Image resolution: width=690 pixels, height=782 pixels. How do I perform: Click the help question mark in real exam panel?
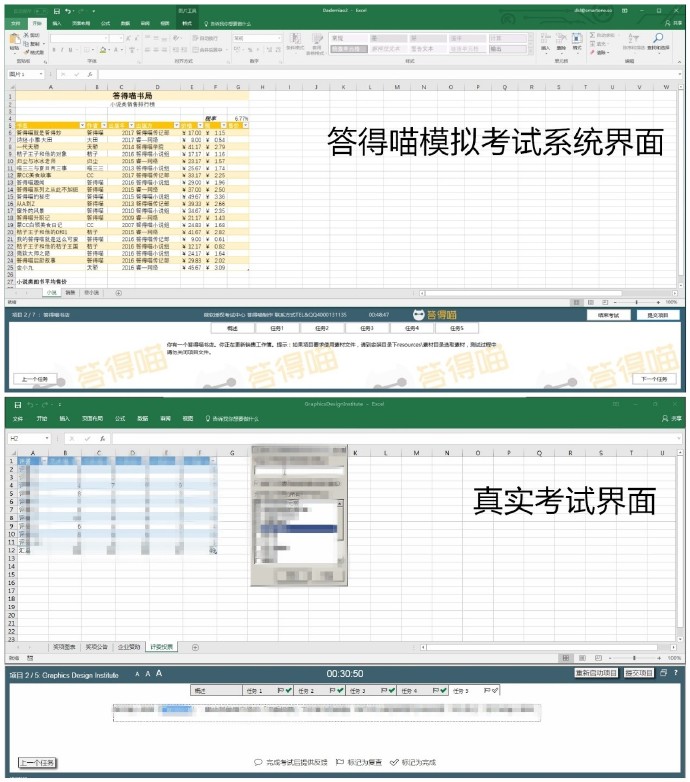tap(676, 673)
